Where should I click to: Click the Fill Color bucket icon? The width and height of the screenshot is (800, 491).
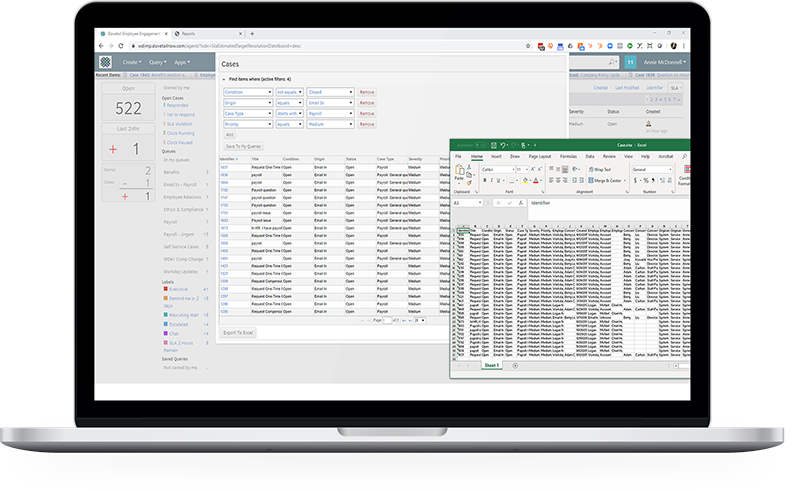coord(525,180)
